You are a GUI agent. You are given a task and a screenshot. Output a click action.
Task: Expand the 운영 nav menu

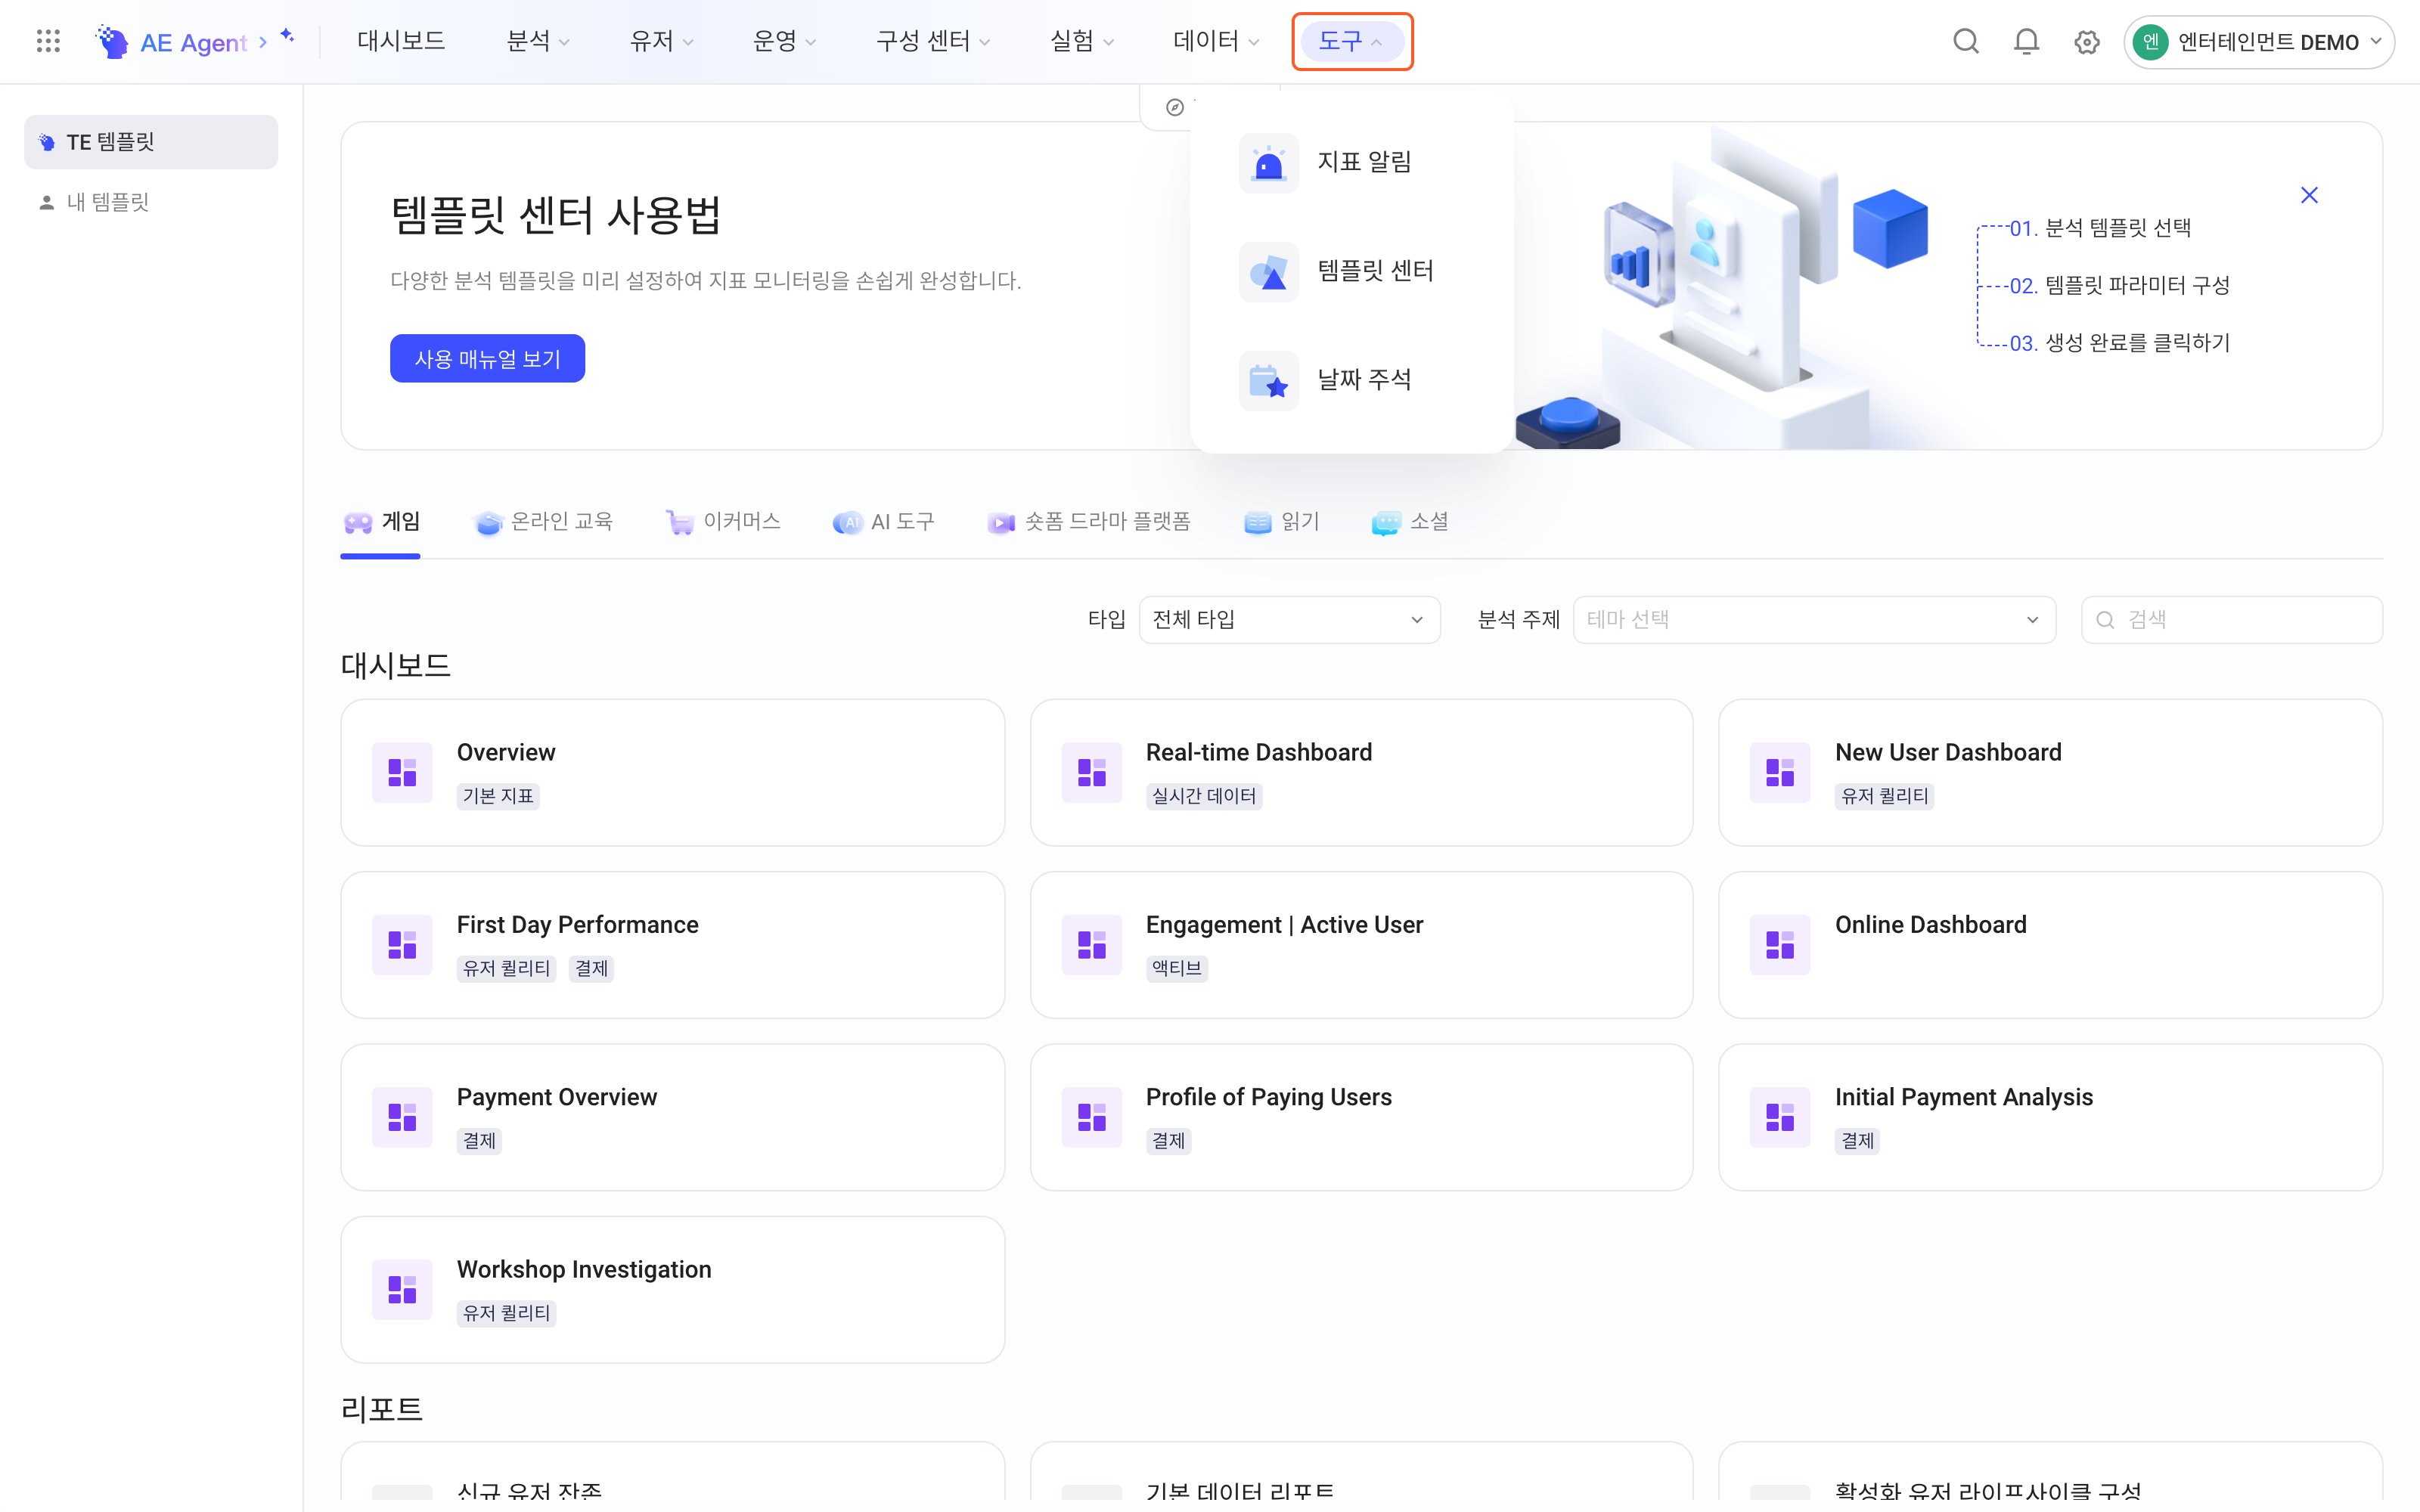point(784,41)
